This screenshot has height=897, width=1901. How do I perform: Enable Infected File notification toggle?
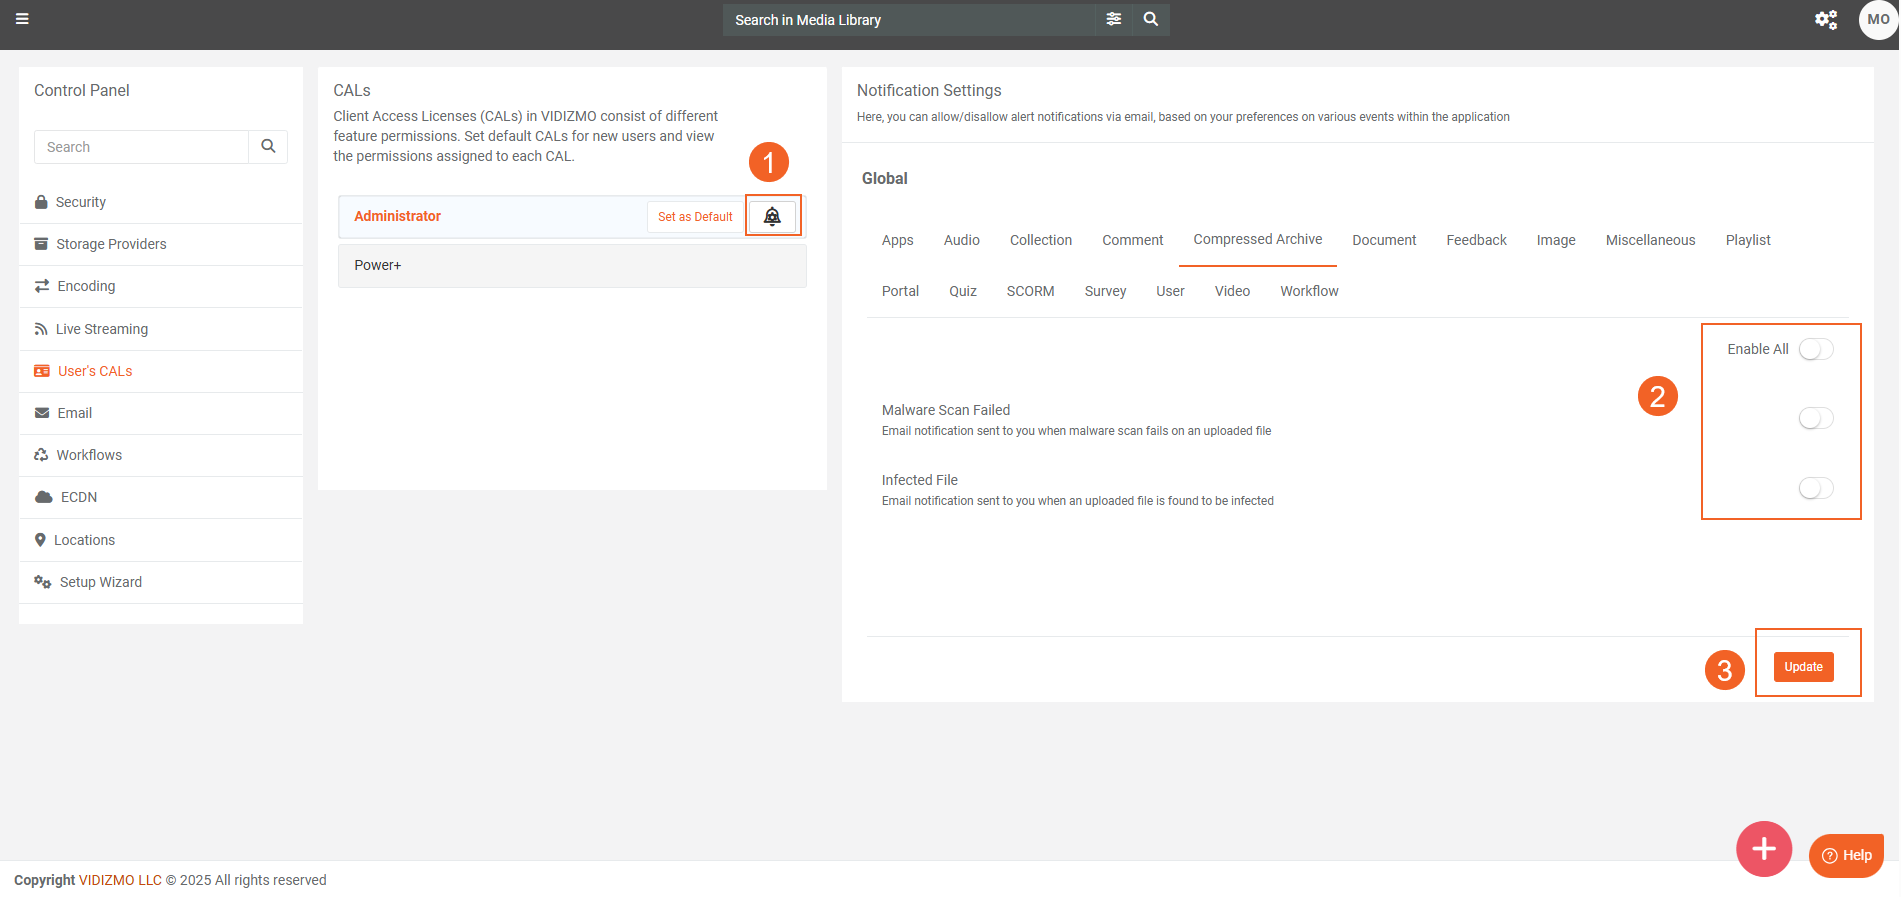(1815, 488)
